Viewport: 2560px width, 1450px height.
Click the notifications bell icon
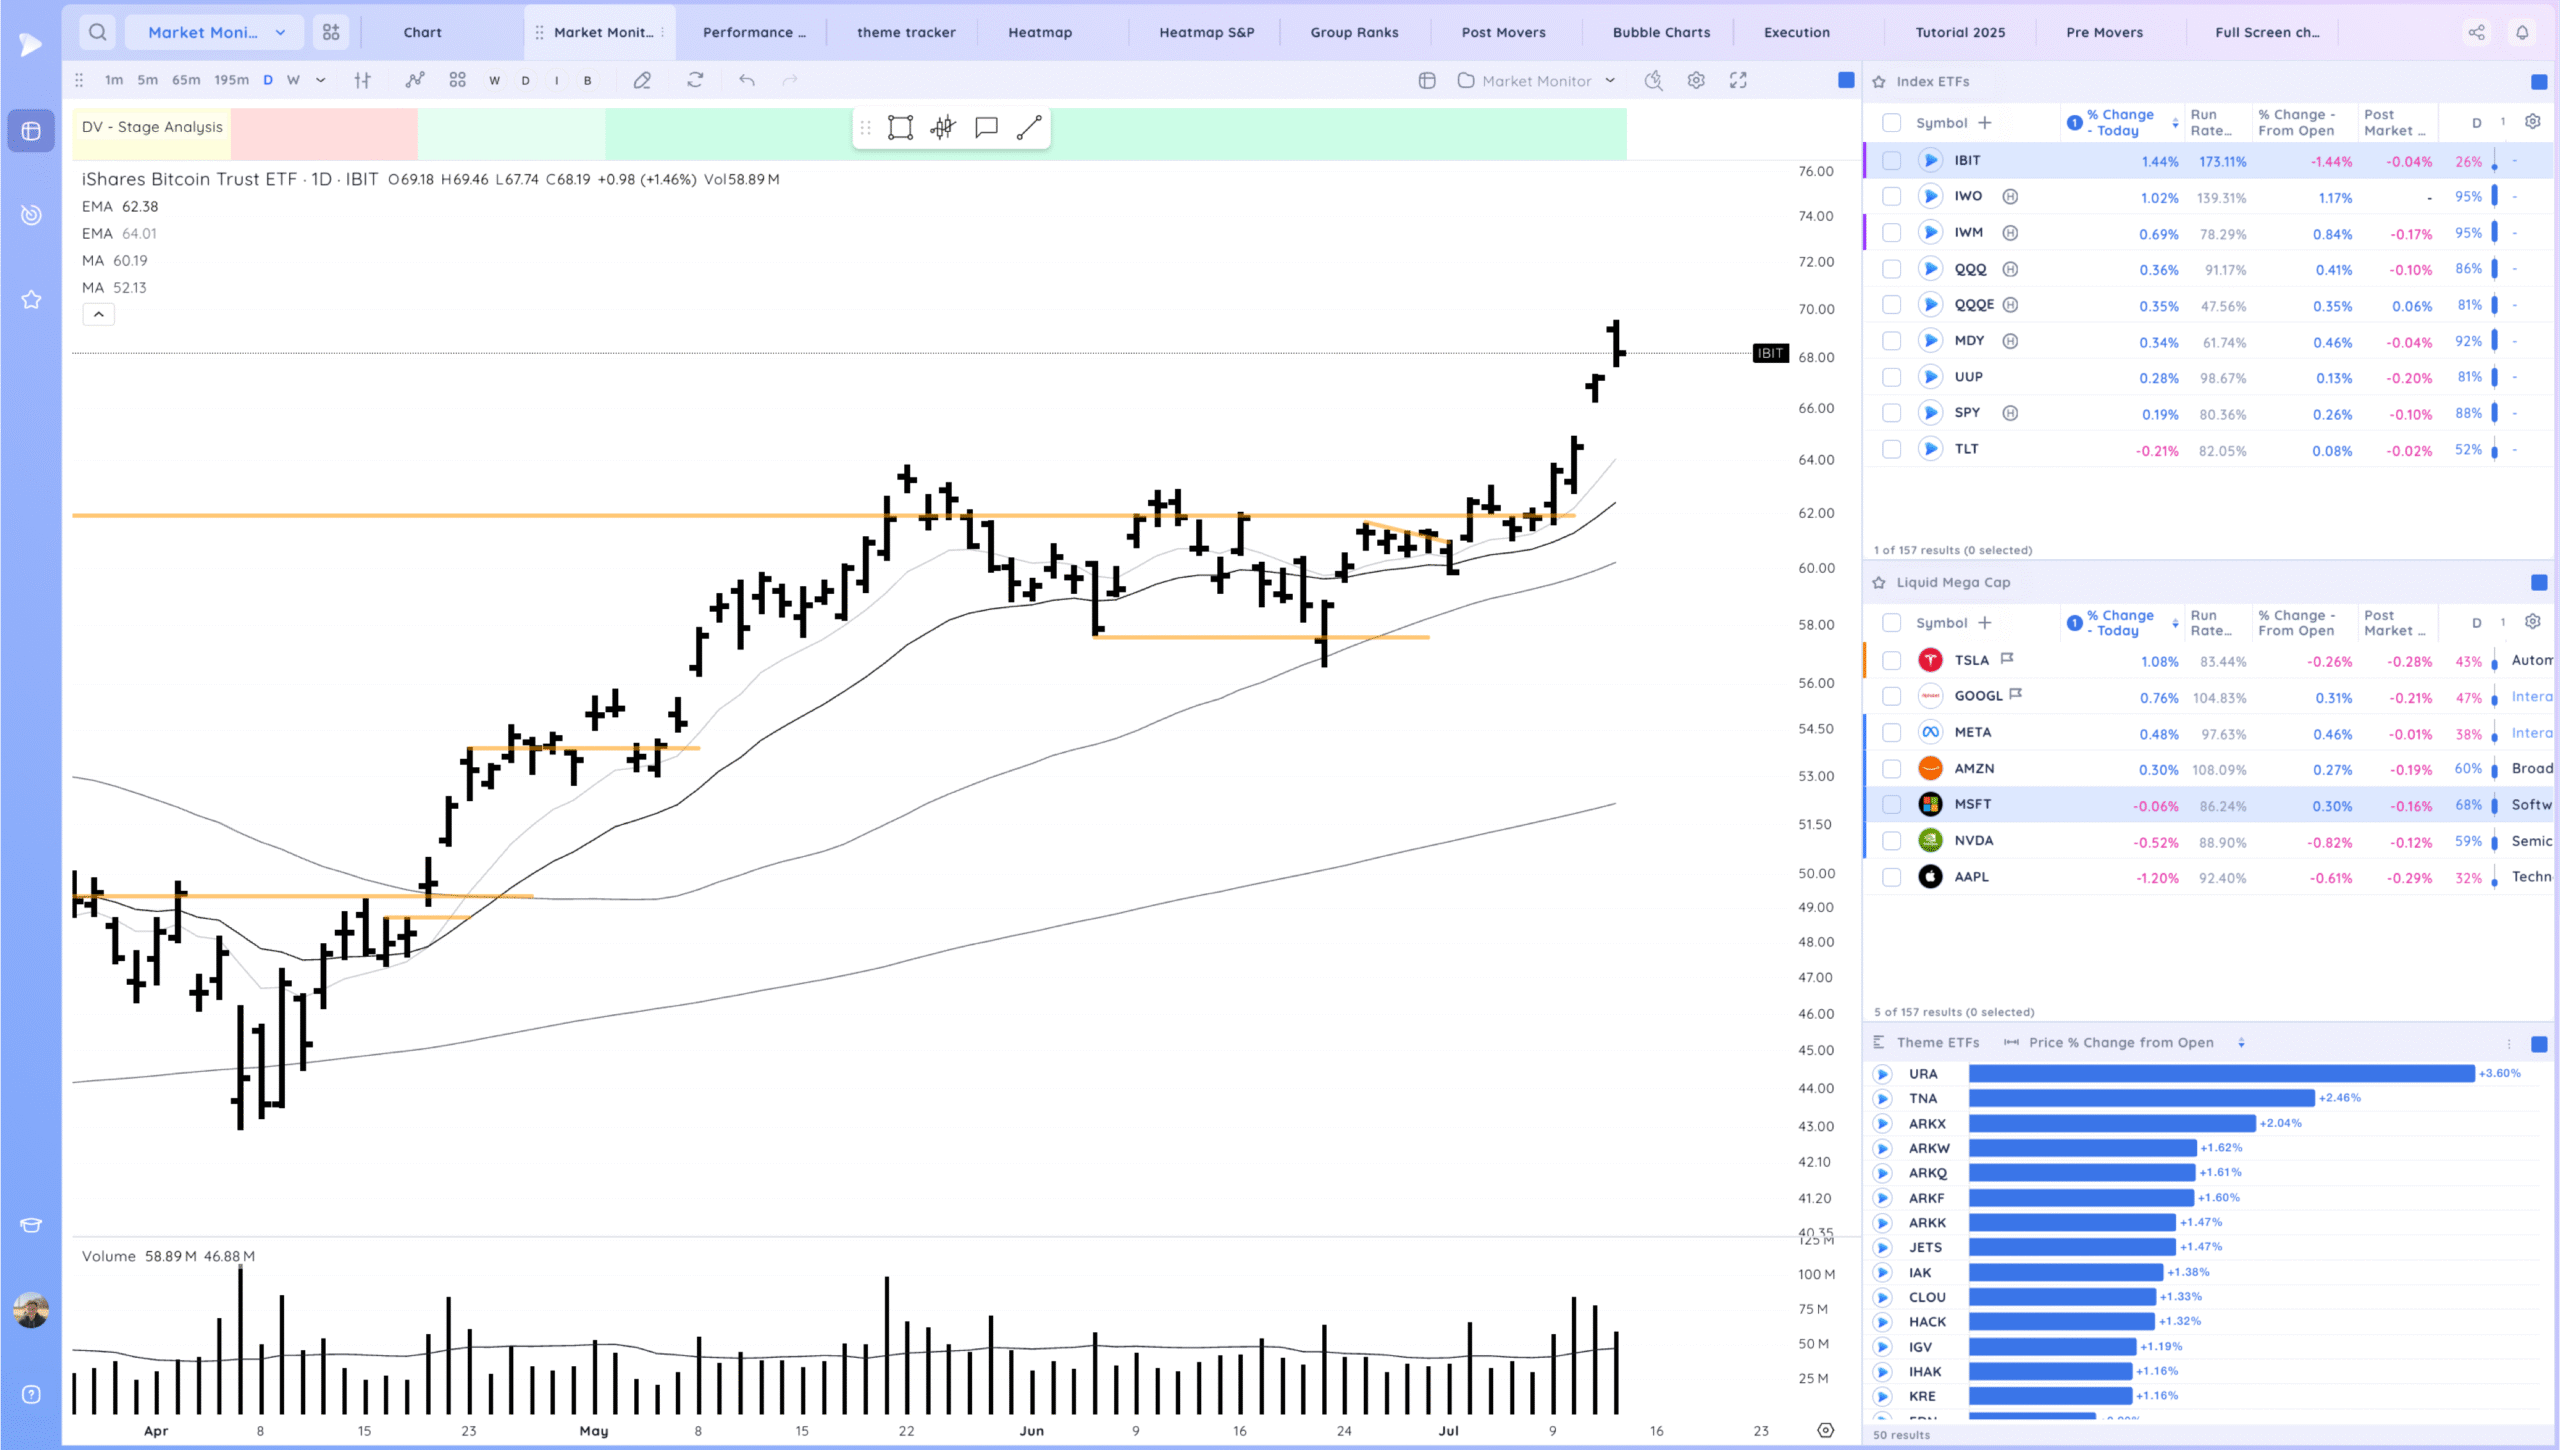2522,32
